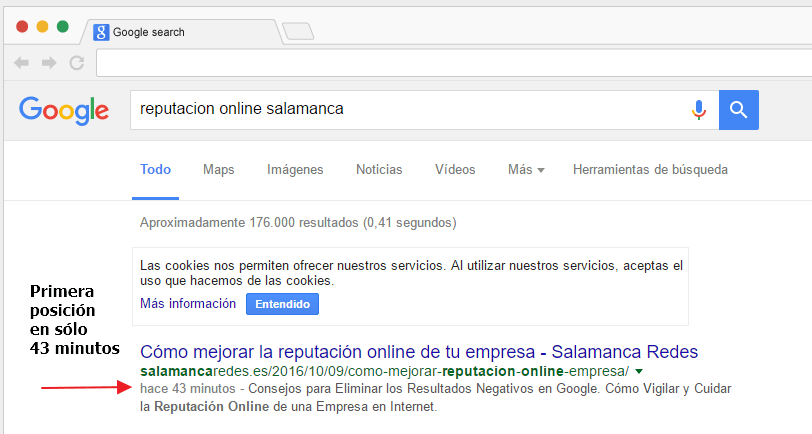
Task: Click the hace 43 minutos snippet text
Action: tap(187, 388)
